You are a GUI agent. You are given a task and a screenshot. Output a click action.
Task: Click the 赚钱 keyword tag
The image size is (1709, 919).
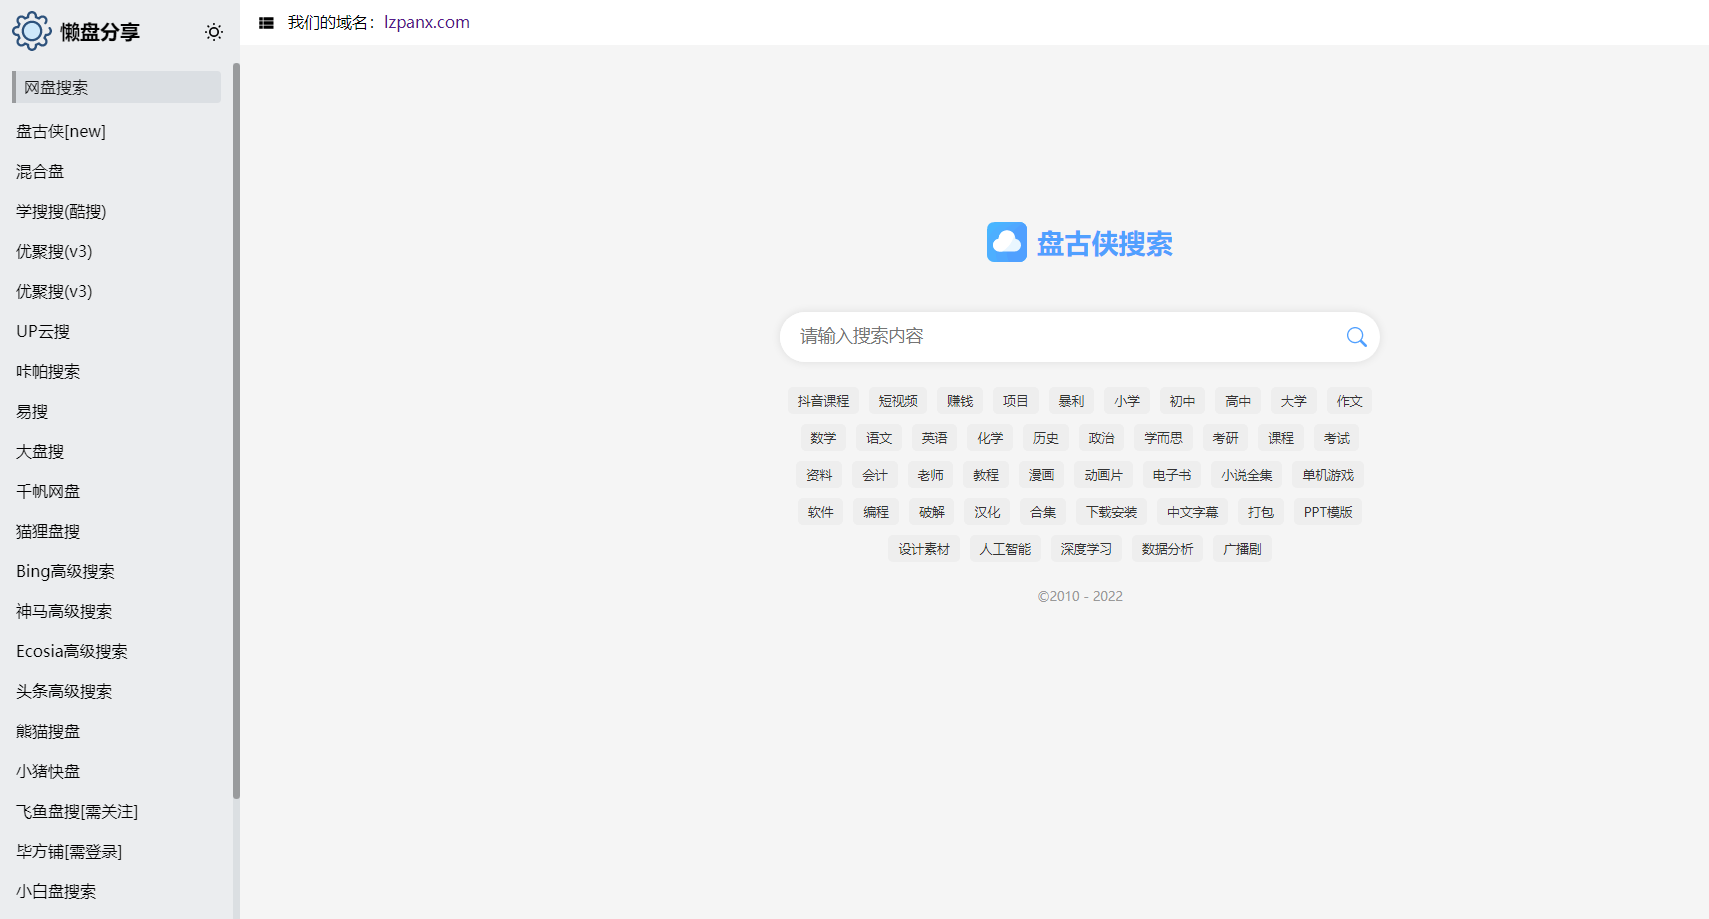pyautogui.click(x=960, y=401)
